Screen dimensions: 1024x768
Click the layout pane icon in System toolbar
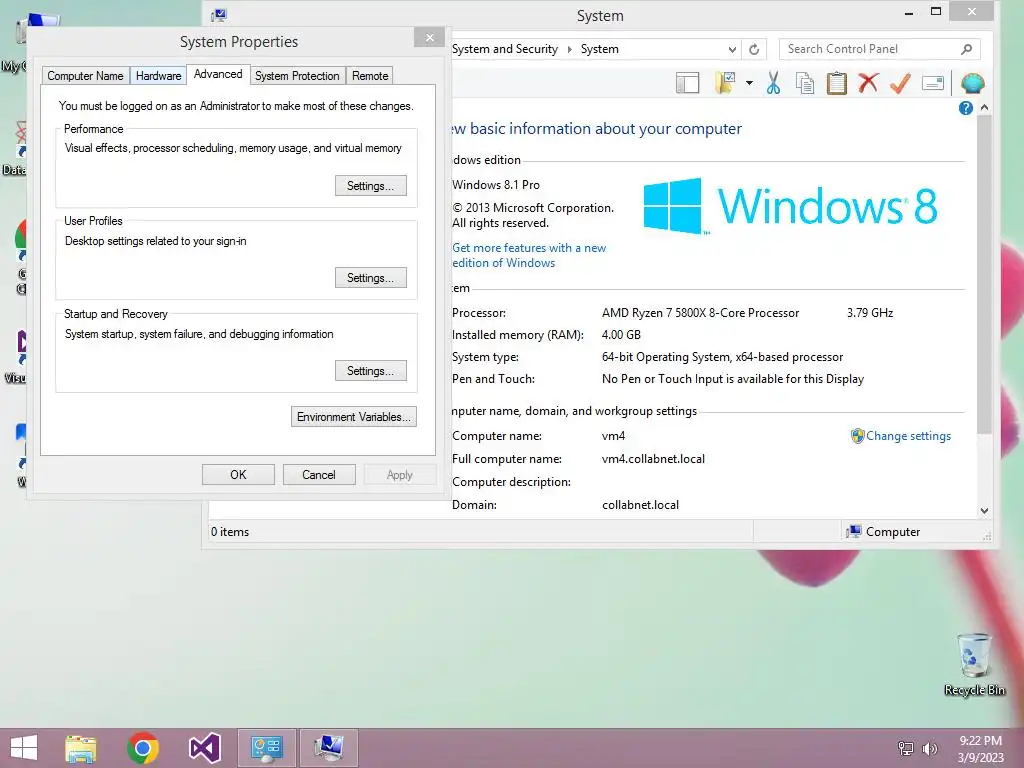(x=688, y=84)
